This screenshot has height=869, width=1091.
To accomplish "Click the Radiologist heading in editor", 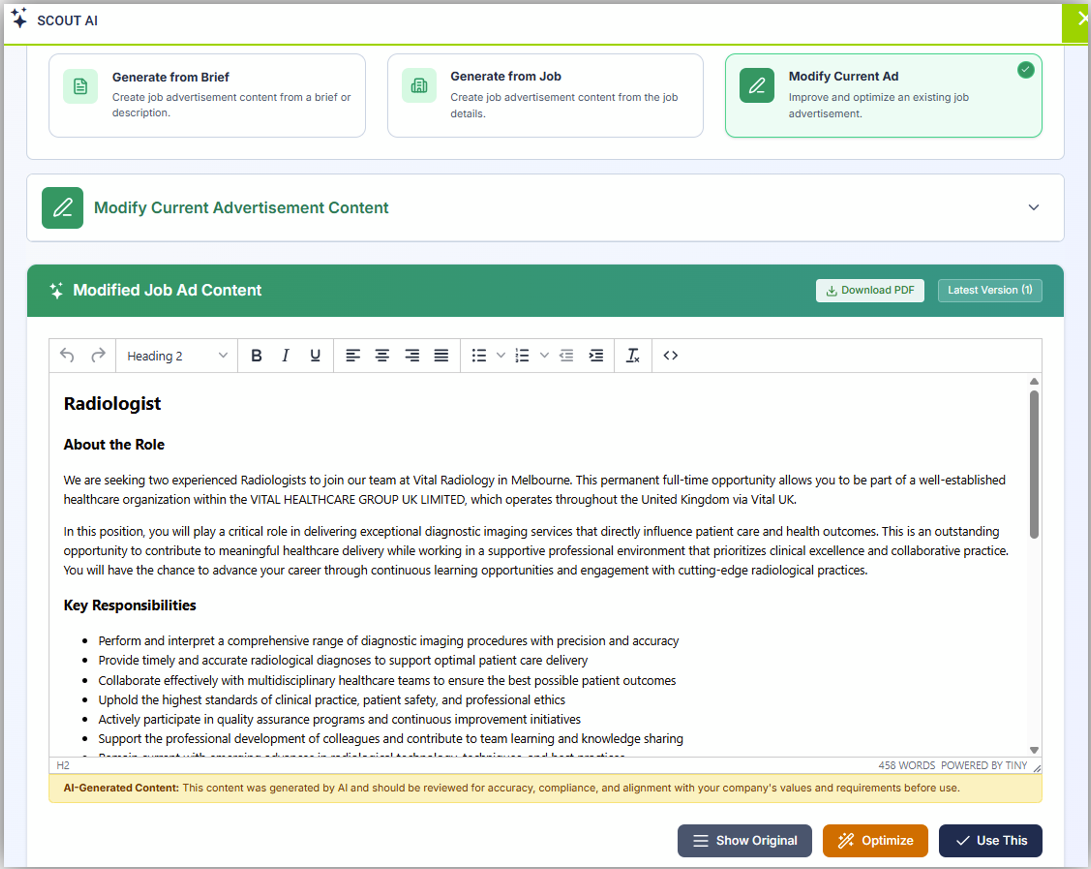I will pyautogui.click(x=112, y=404).
